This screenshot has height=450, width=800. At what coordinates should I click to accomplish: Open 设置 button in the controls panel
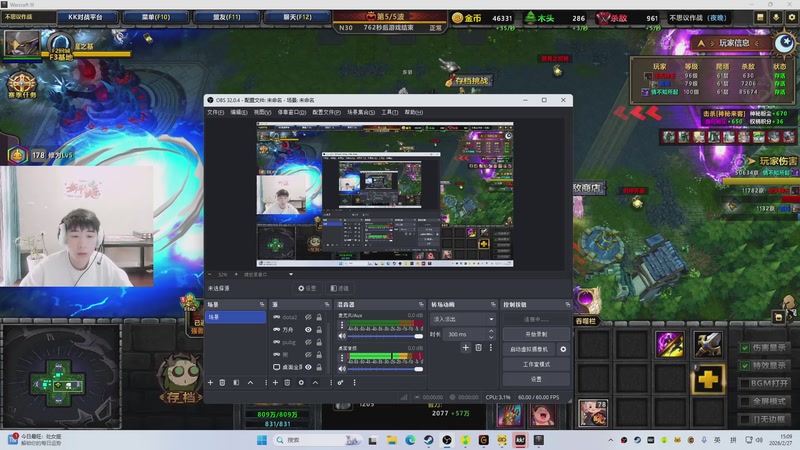536,379
